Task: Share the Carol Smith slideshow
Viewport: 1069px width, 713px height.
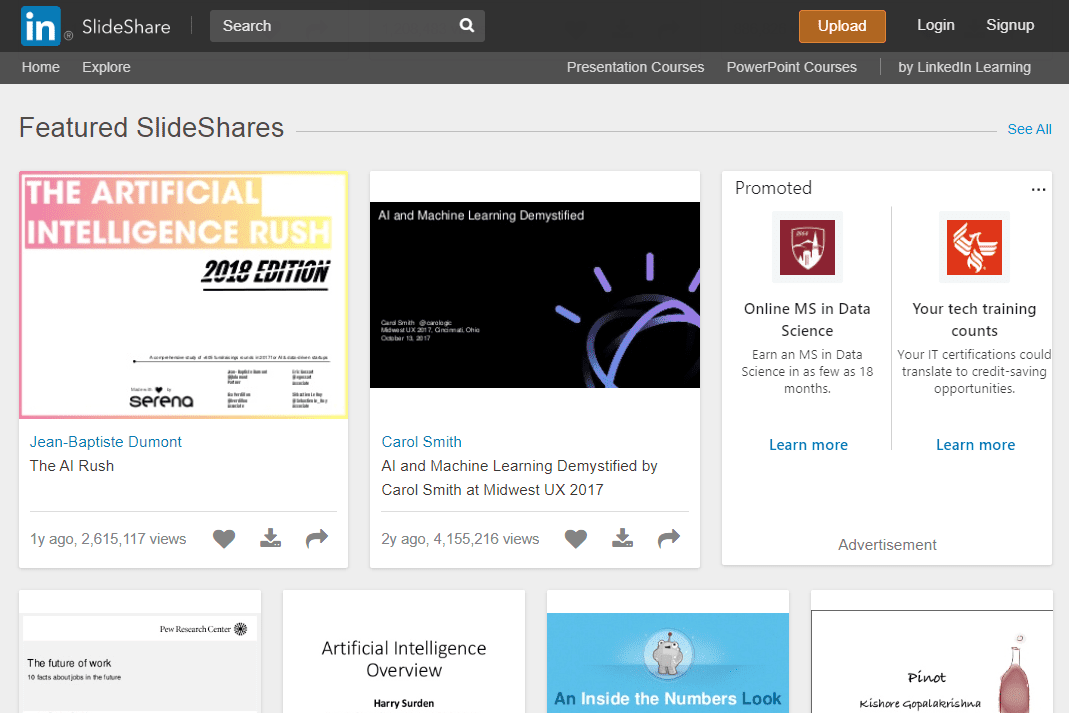Action: pyautogui.click(x=669, y=539)
